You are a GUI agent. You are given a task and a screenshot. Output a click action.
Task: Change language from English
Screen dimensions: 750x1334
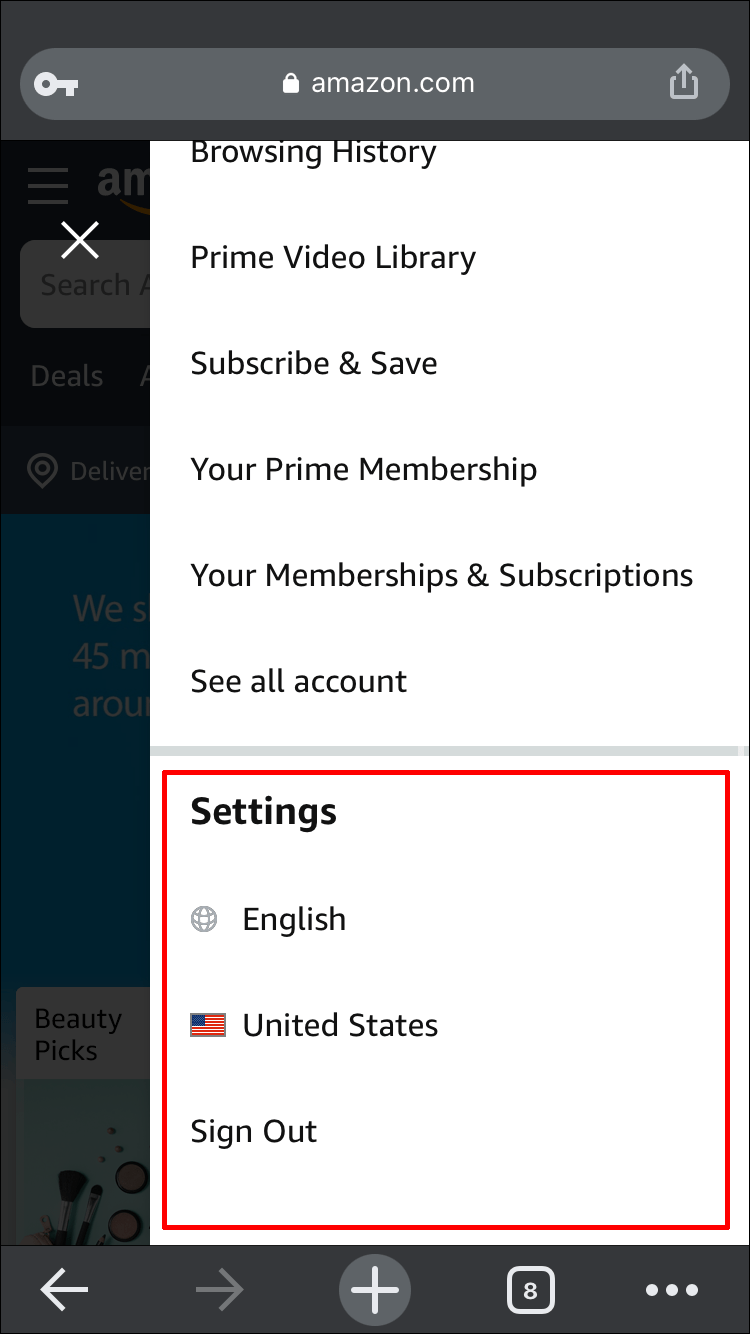click(293, 918)
